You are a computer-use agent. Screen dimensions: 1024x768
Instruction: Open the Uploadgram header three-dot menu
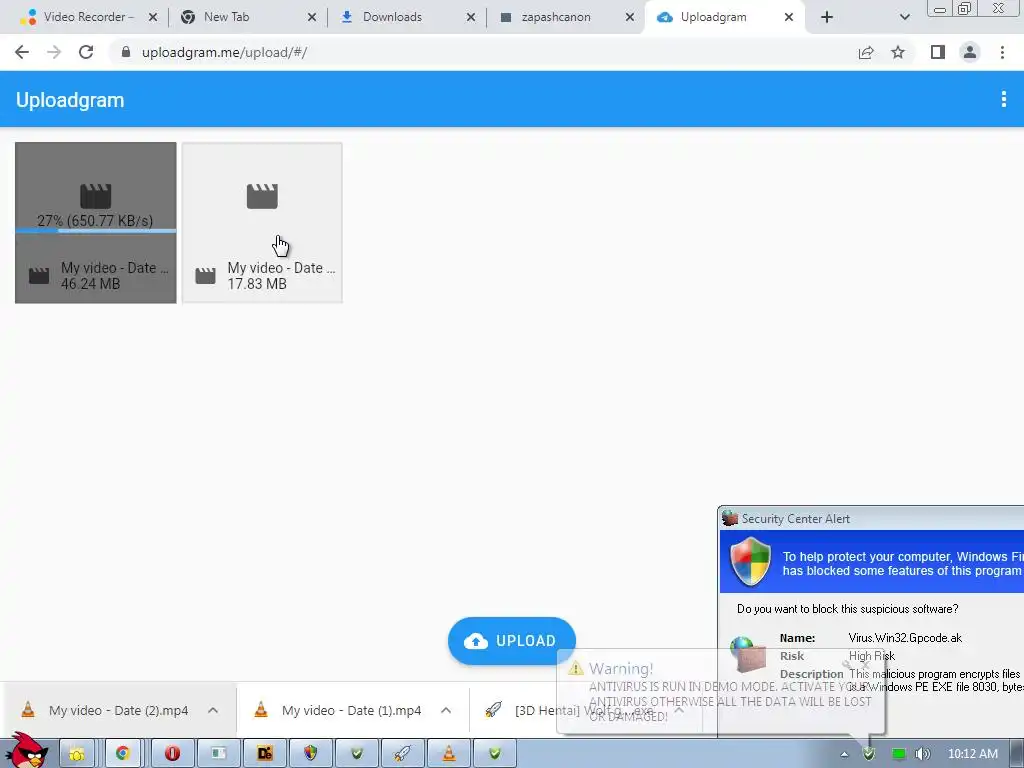tap(1004, 99)
